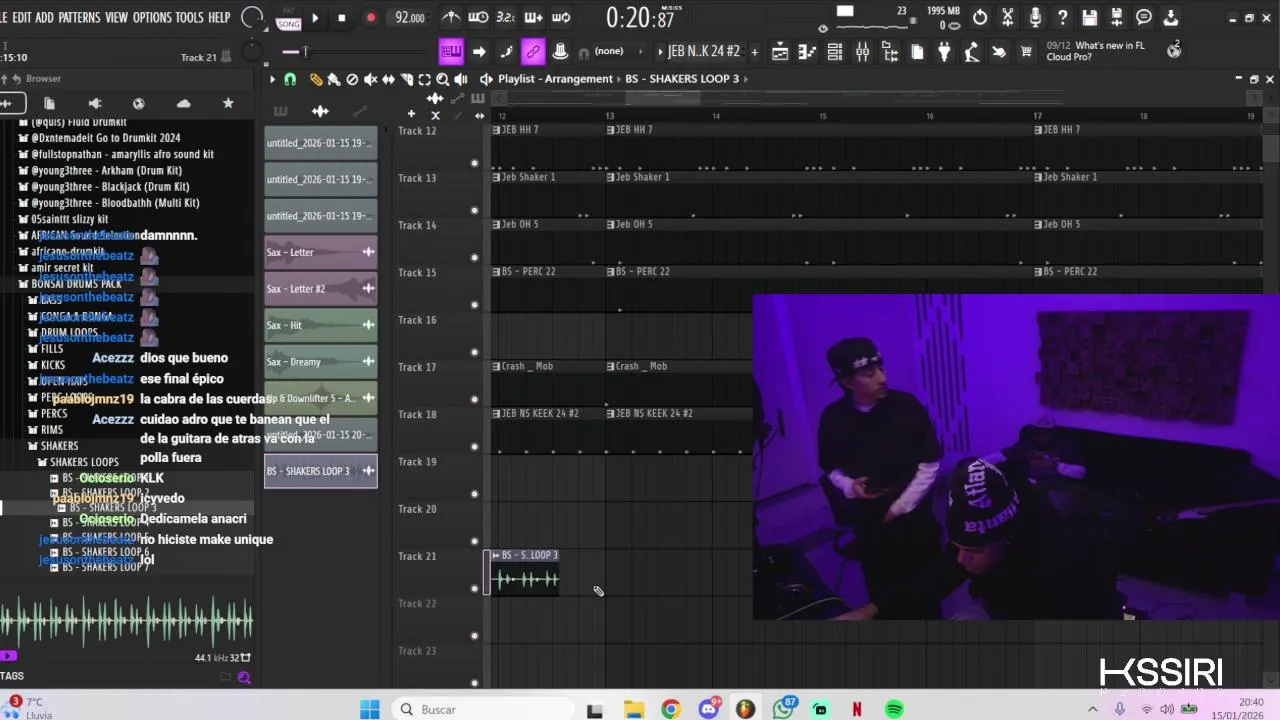Open the piano roll view icon
This screenshot has height=720, width=1280.
[x=808, y=52]
